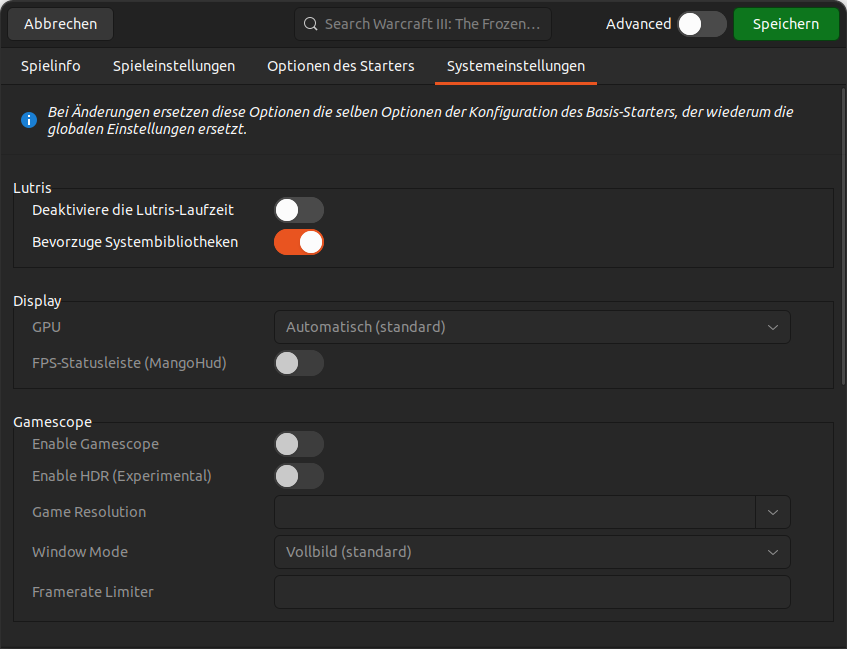Click the Framerate Limiter input field
The width and height of the screenshot is (847, 649).
(532, 591)
